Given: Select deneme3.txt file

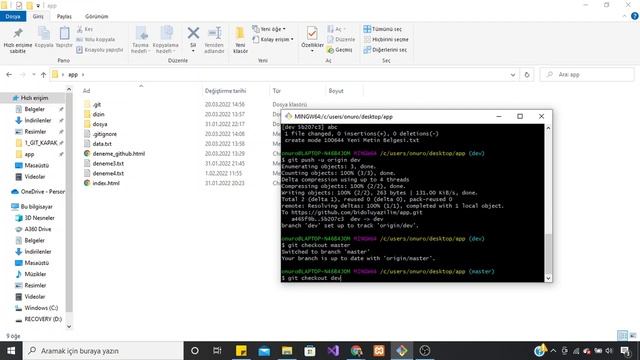Looking at the screenshot, I should coord(108,163).
